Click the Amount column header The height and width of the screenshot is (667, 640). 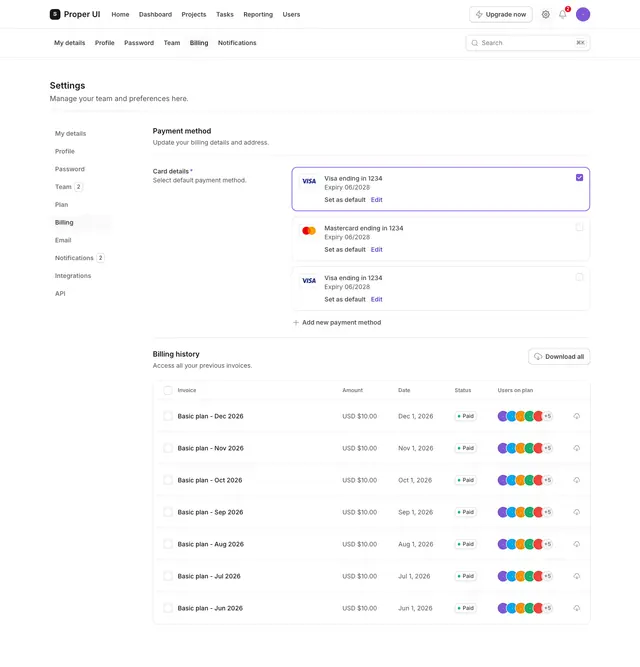pyautogui.click(x=353, y=390)
